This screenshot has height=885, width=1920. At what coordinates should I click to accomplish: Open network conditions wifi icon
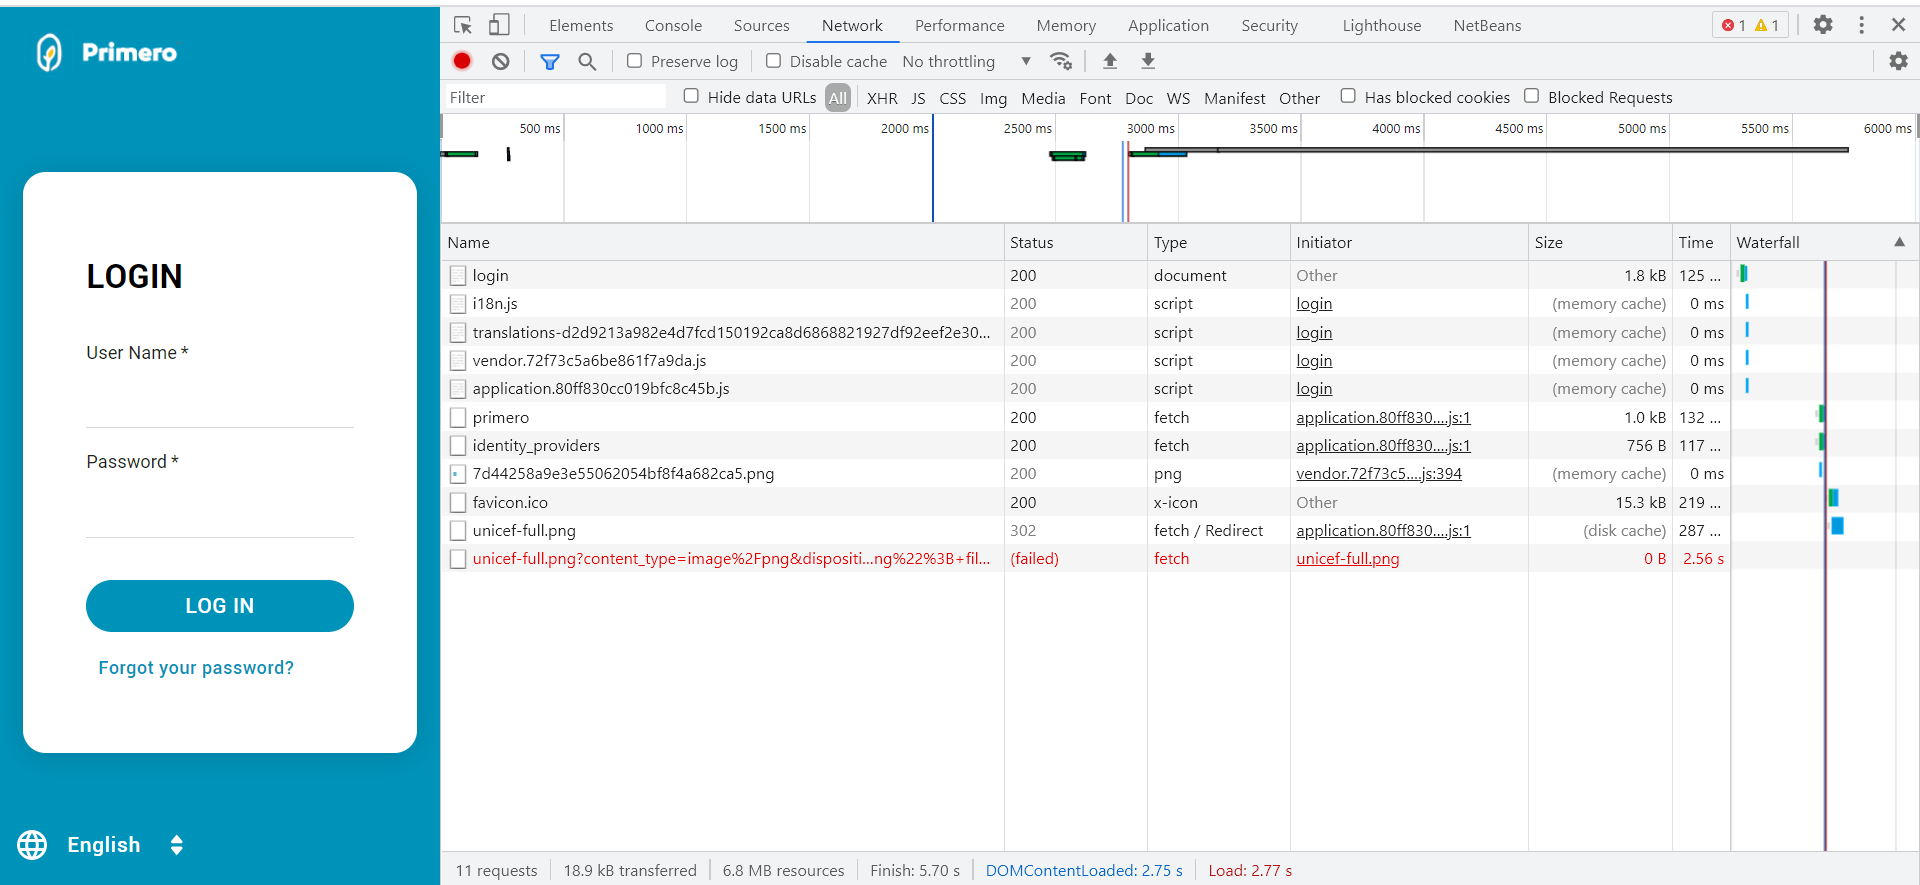pos(1061,61)
